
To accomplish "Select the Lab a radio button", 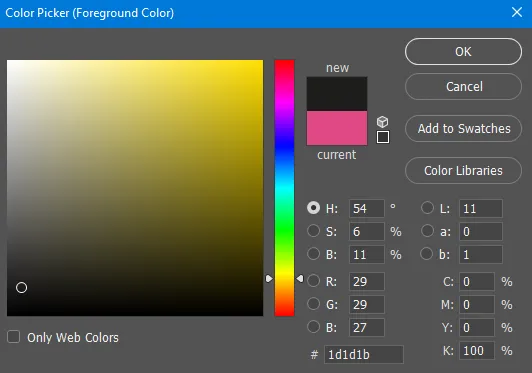I will point(428,231).
